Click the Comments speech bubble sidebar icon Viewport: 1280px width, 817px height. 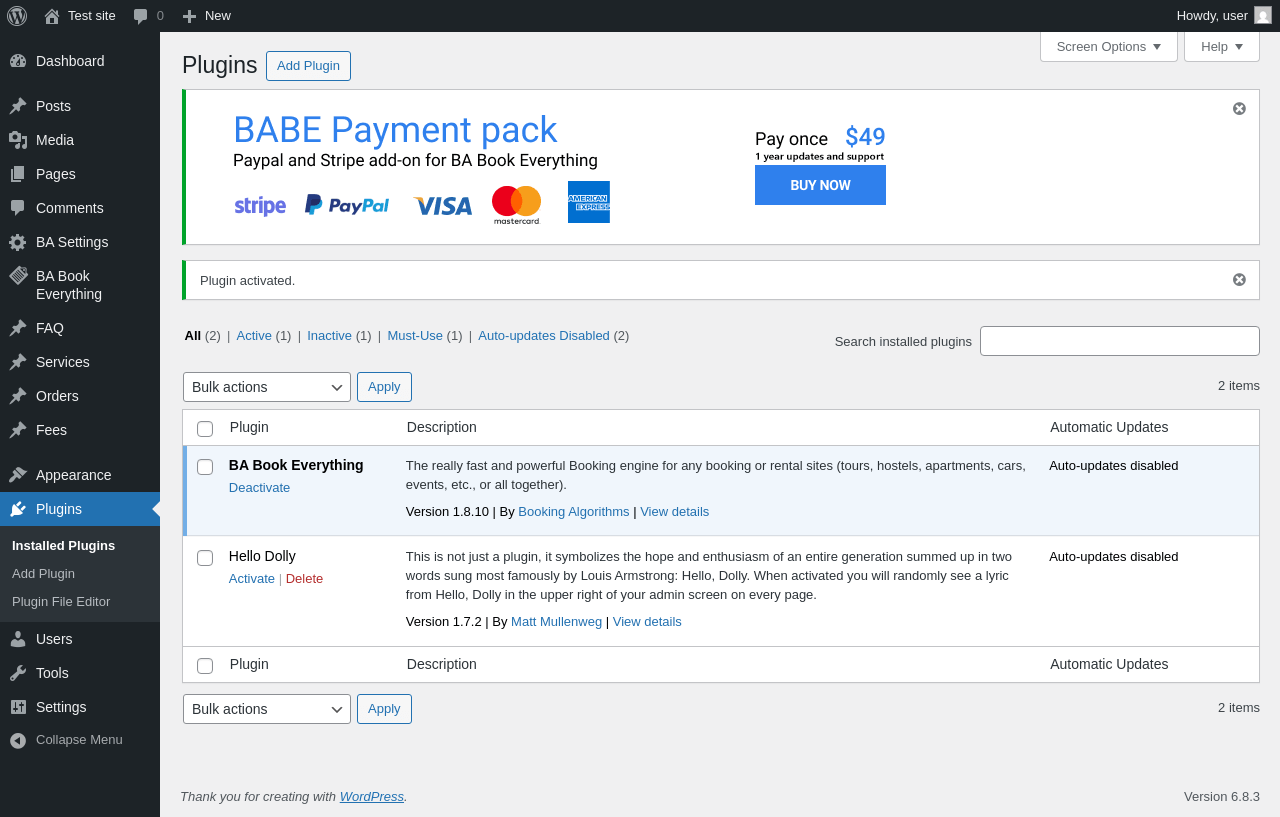18,208
